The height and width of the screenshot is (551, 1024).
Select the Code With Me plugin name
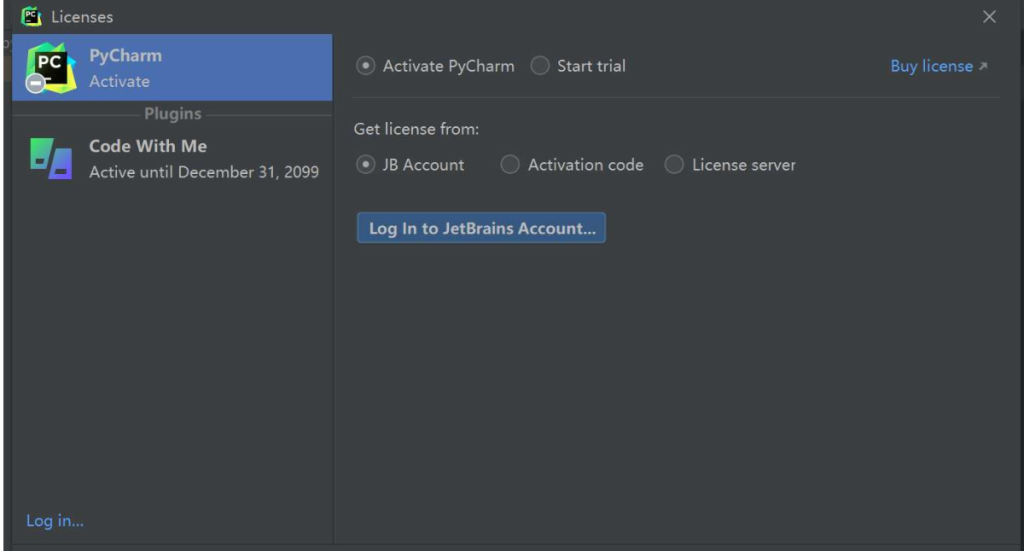[148, 146]
